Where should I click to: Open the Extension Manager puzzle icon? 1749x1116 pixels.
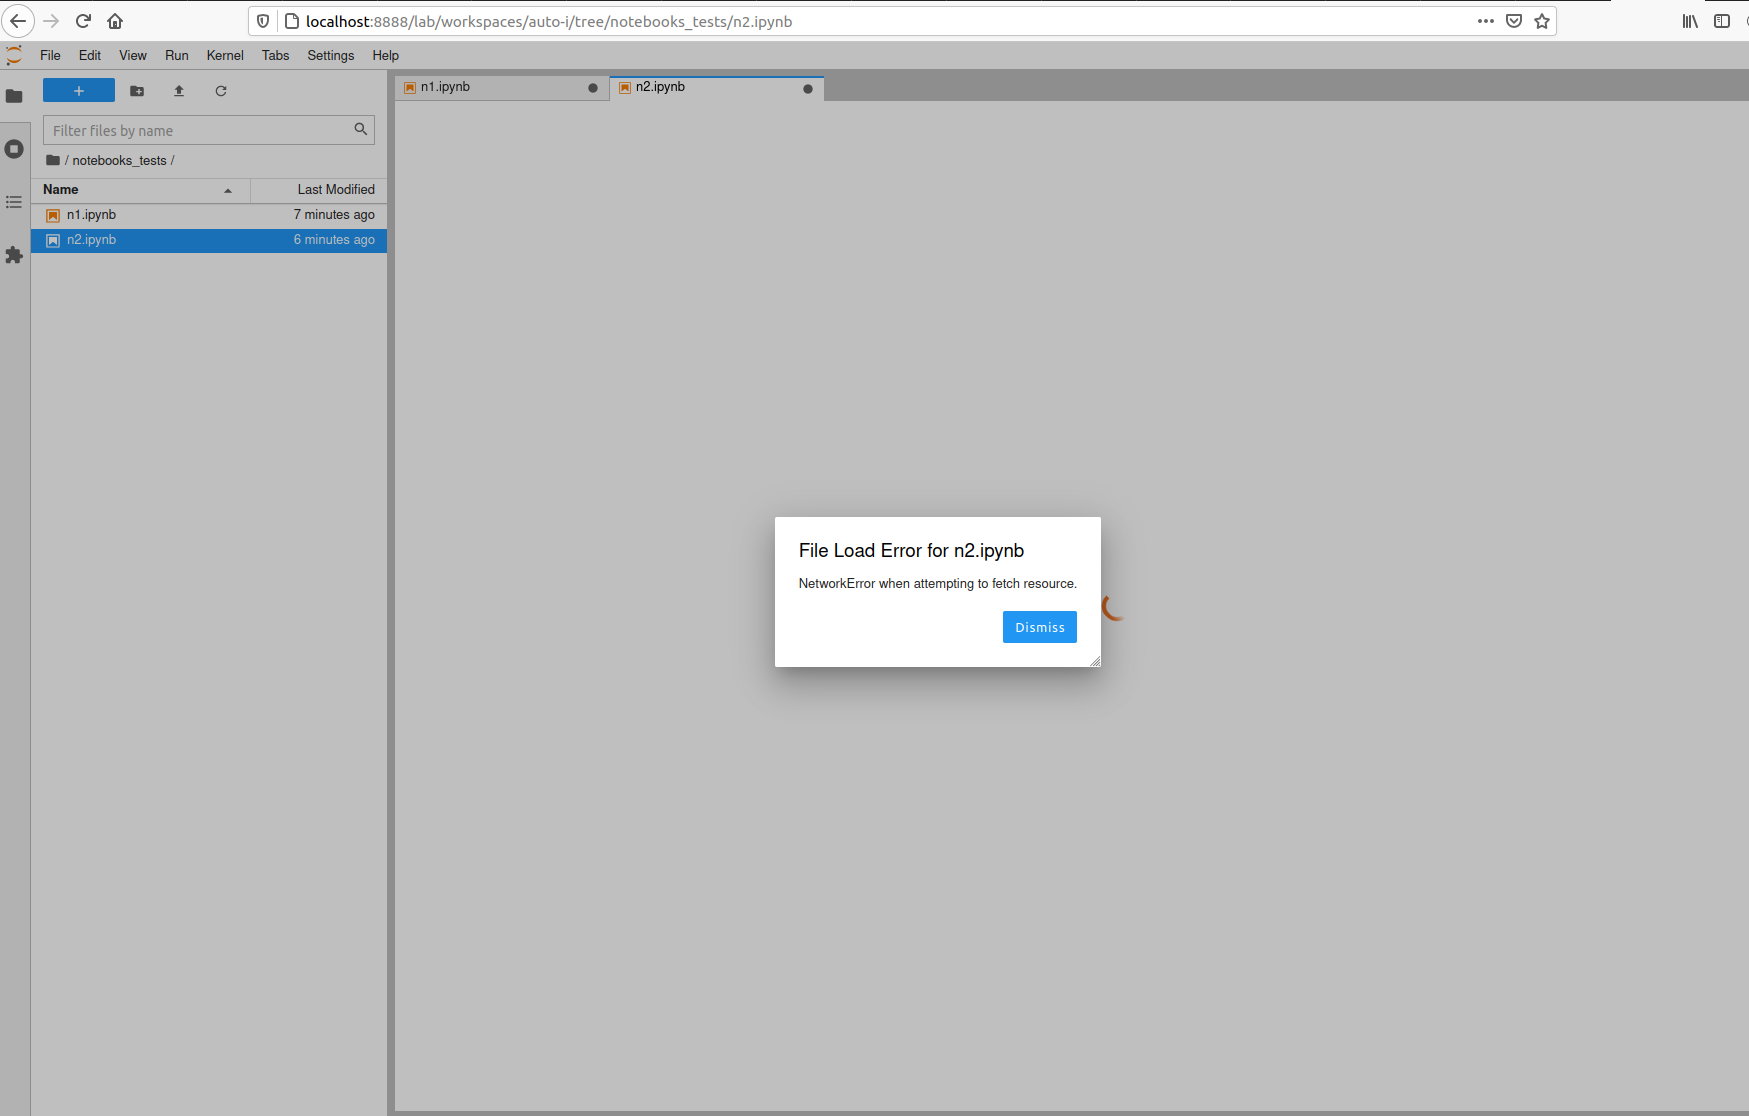(14, 256)
